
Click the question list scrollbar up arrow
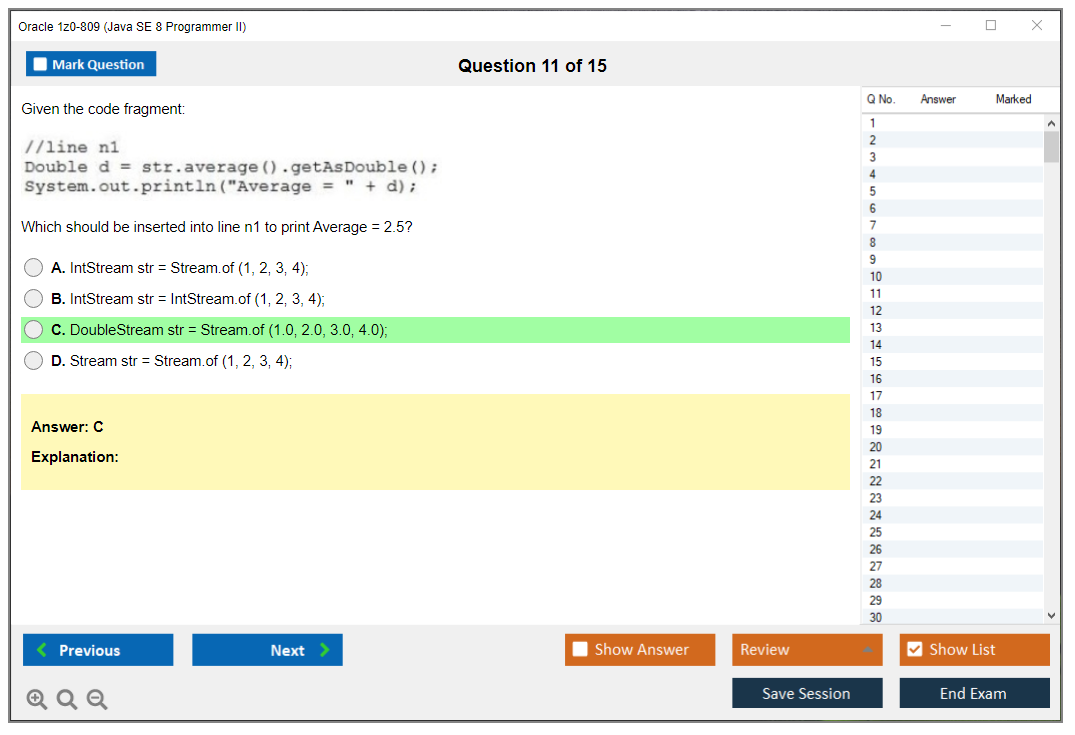[x=1051, y=121]
